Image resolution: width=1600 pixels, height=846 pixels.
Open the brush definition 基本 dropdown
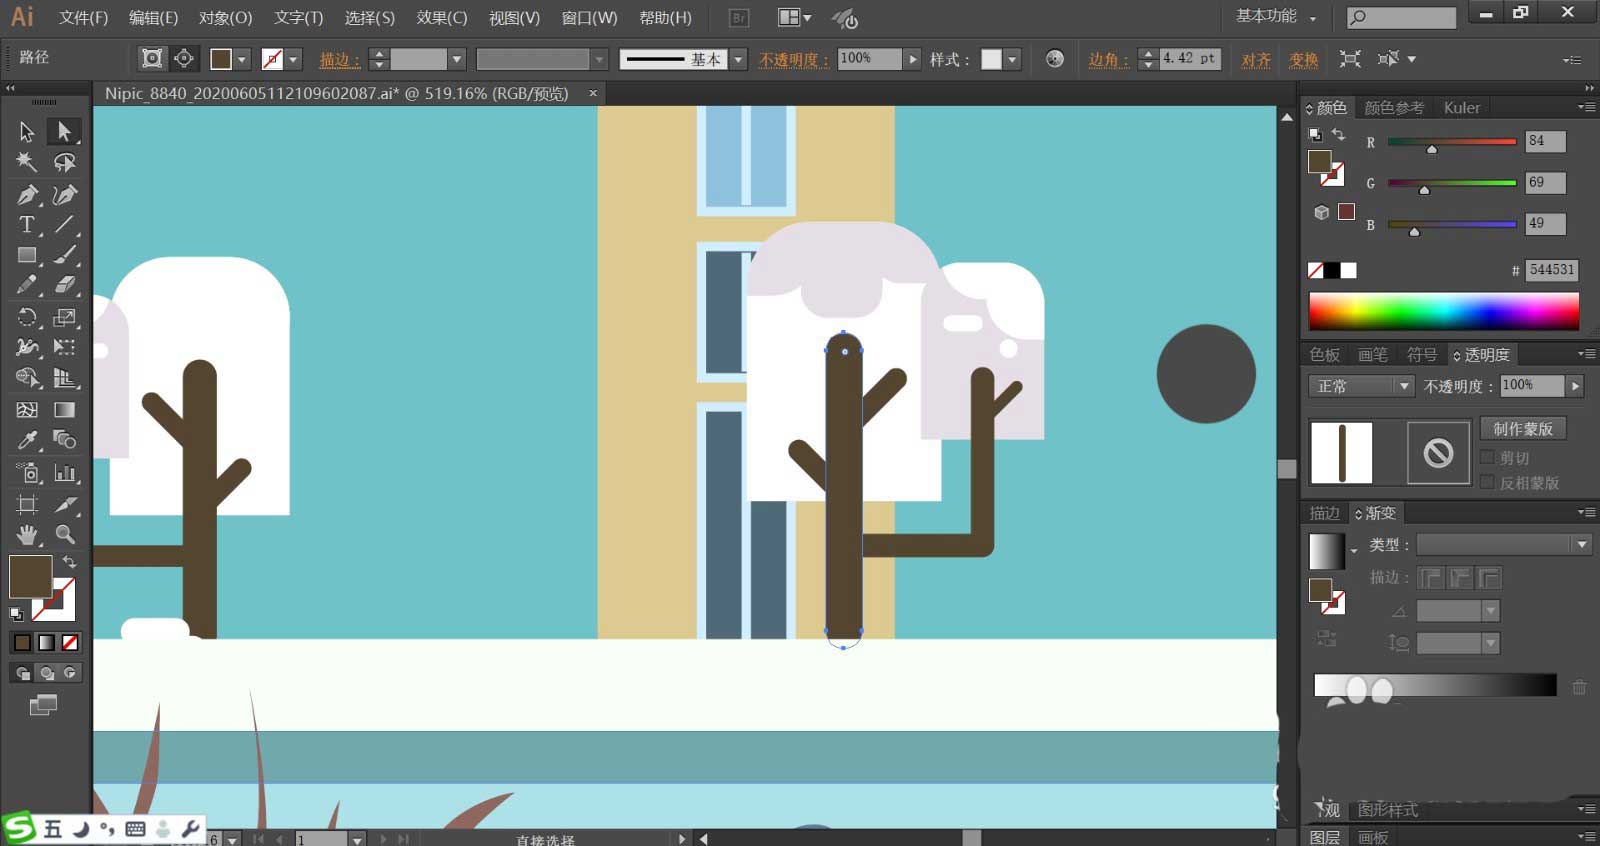click(x=738, y=60)
